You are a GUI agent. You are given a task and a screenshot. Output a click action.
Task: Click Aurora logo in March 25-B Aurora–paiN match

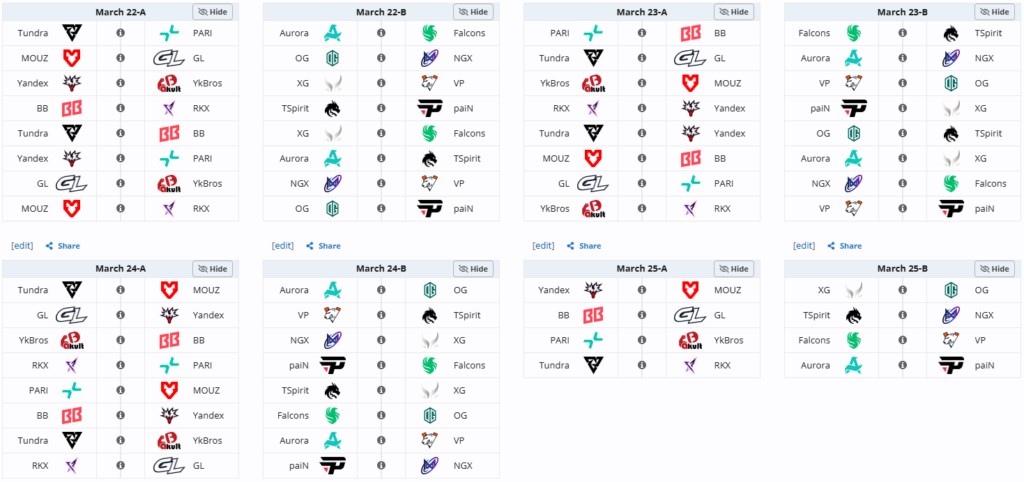(855, 365)
